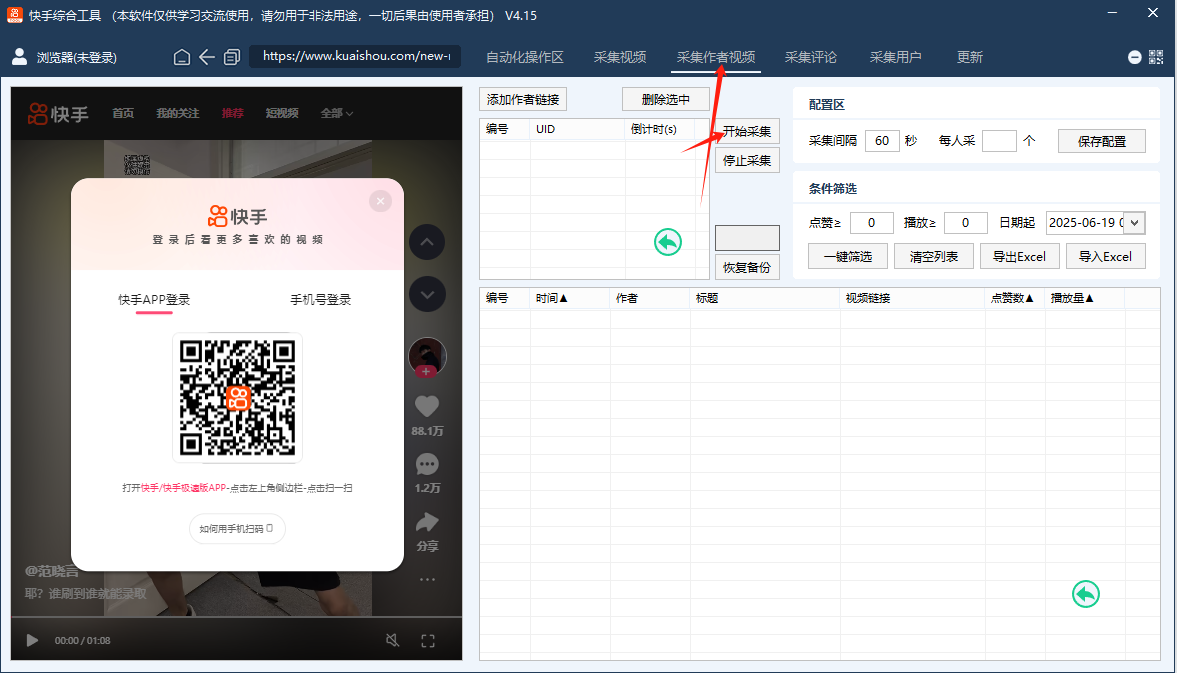Go to next video with down chevron
Screen dimensions: 1177x673
point(427,294)
